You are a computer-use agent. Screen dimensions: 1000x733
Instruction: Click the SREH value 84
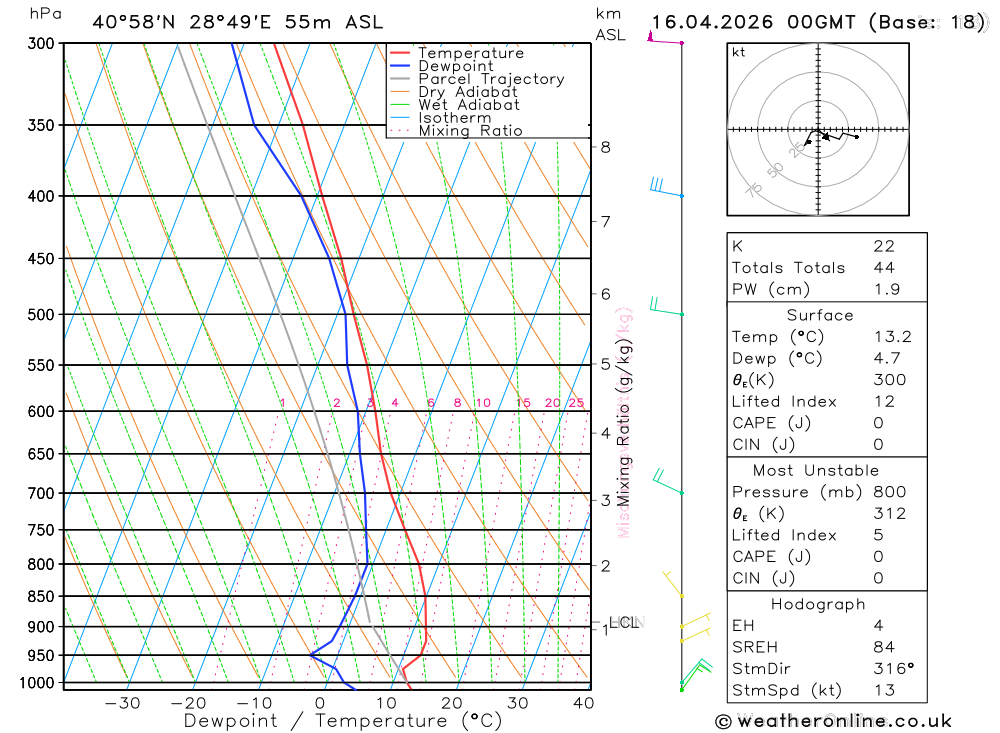[884, 648]
